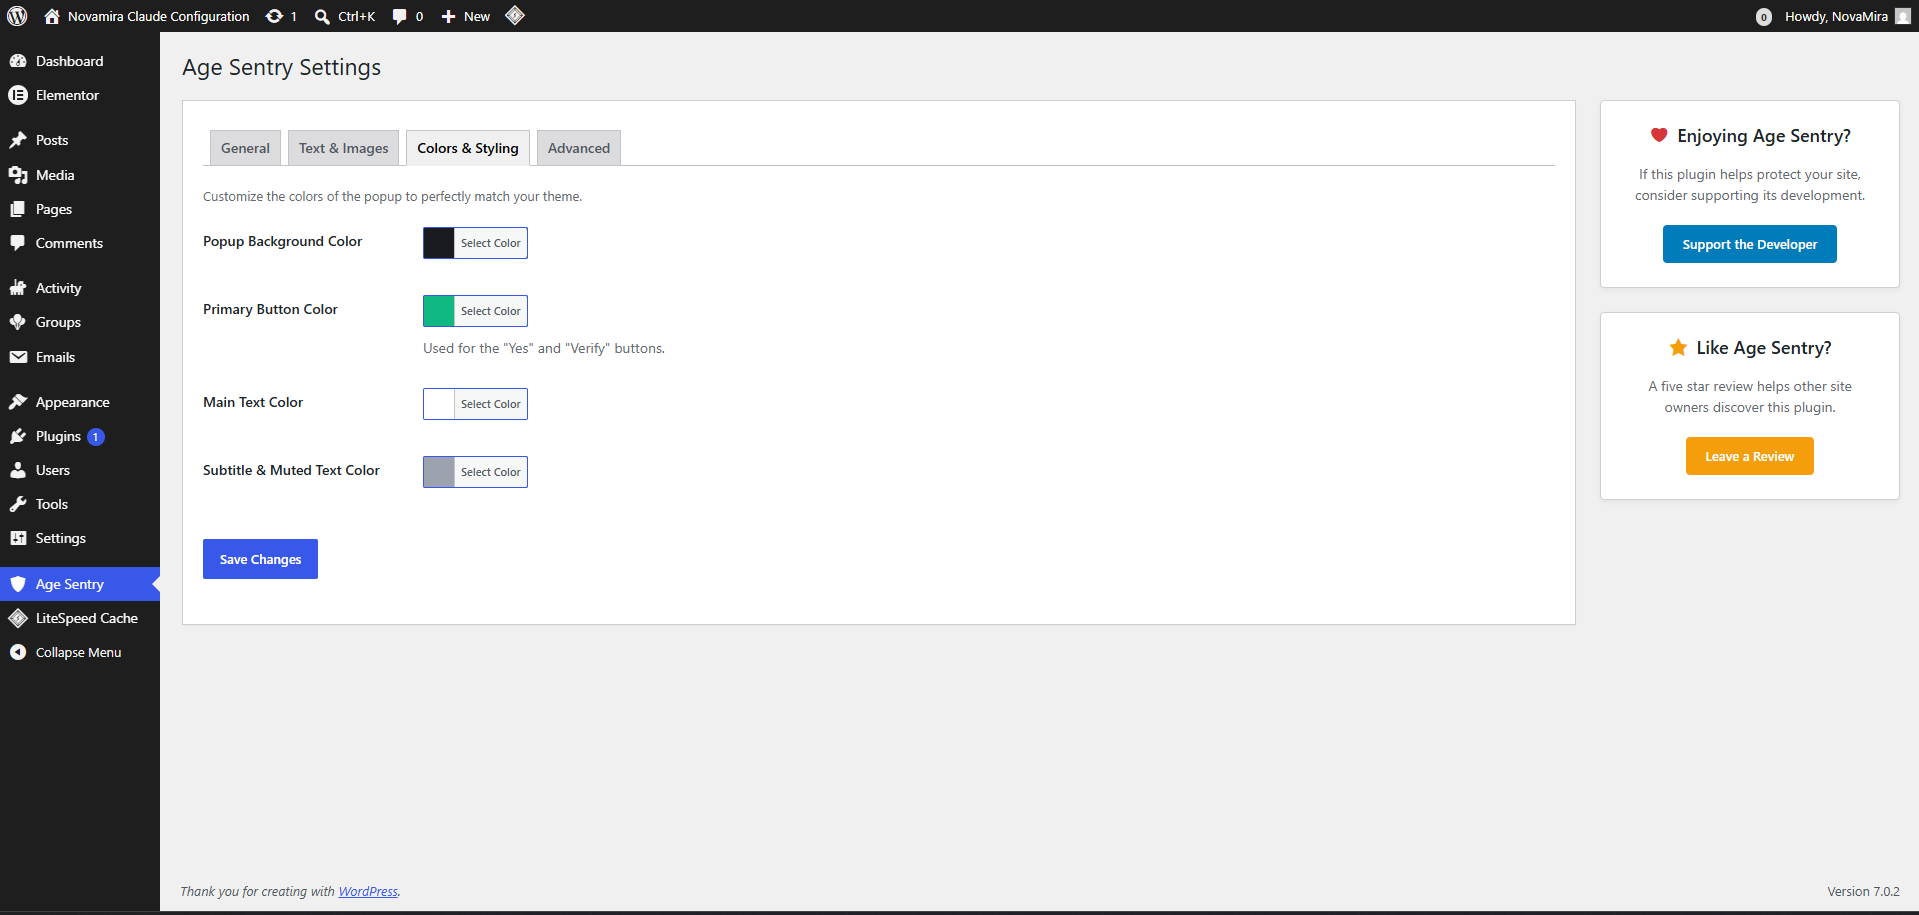The width and height of the screenshot is (1919, 915).
Task: Click the Primary Button Color label
Action: coord(270,309)
